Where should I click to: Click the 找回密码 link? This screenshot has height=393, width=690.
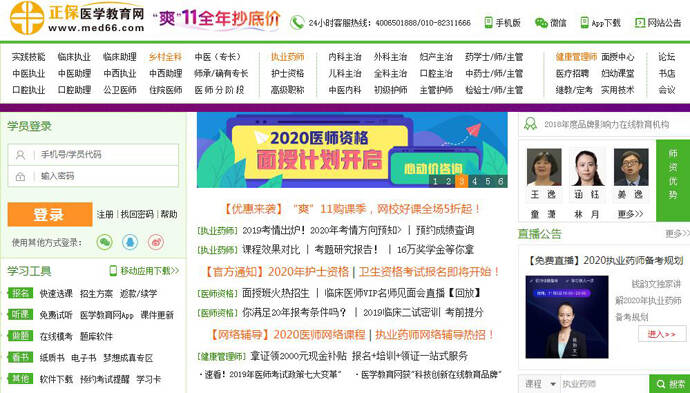pos(137,214)
